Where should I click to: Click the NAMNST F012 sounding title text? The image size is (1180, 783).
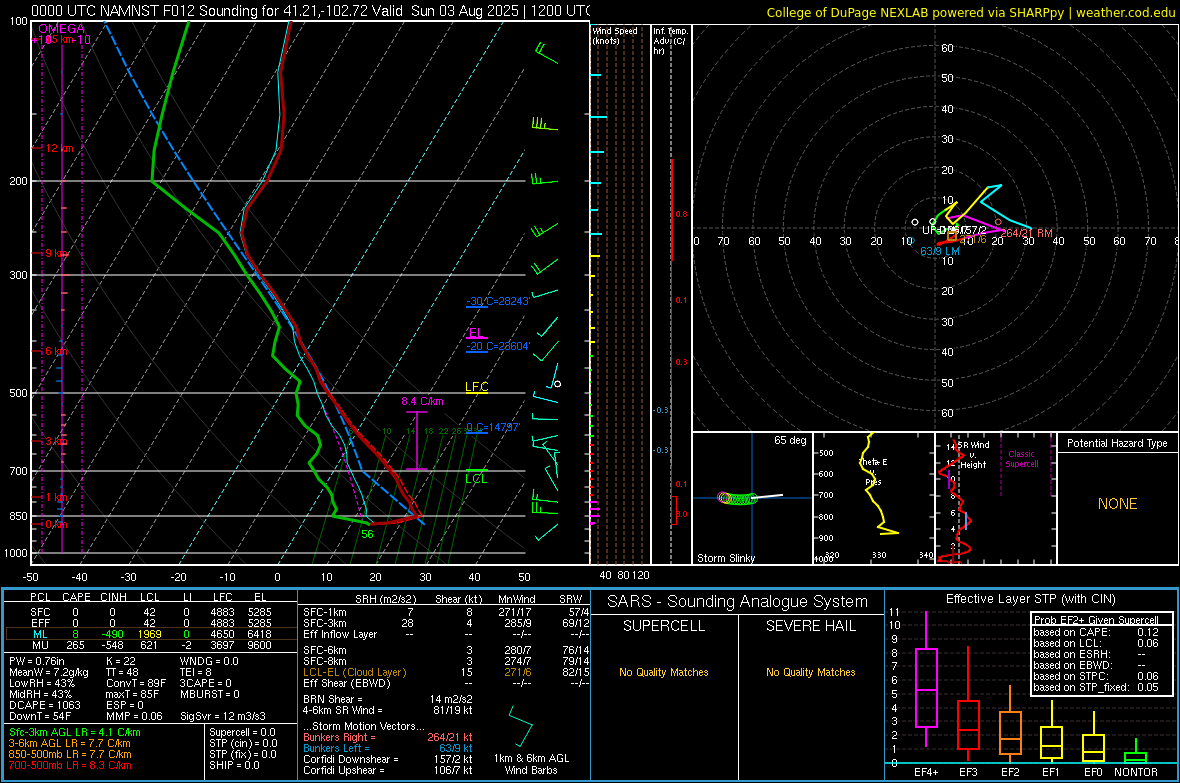(310, 11)
